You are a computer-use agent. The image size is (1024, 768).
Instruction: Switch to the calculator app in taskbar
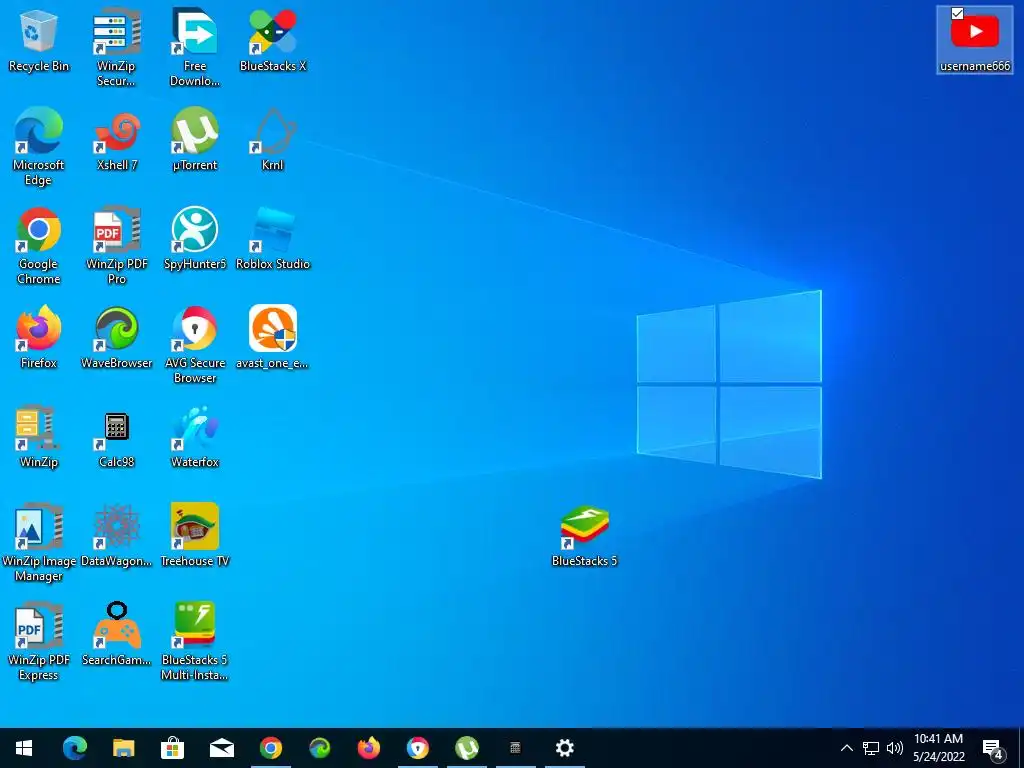515,748
